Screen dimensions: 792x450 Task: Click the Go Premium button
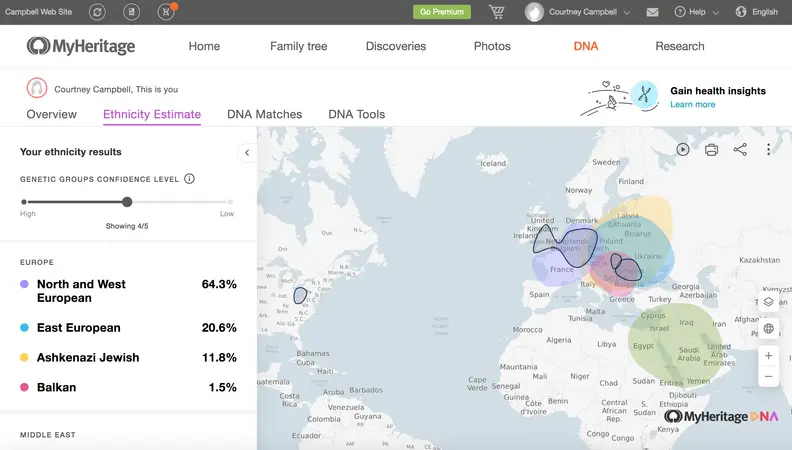[x=442, y=12]
